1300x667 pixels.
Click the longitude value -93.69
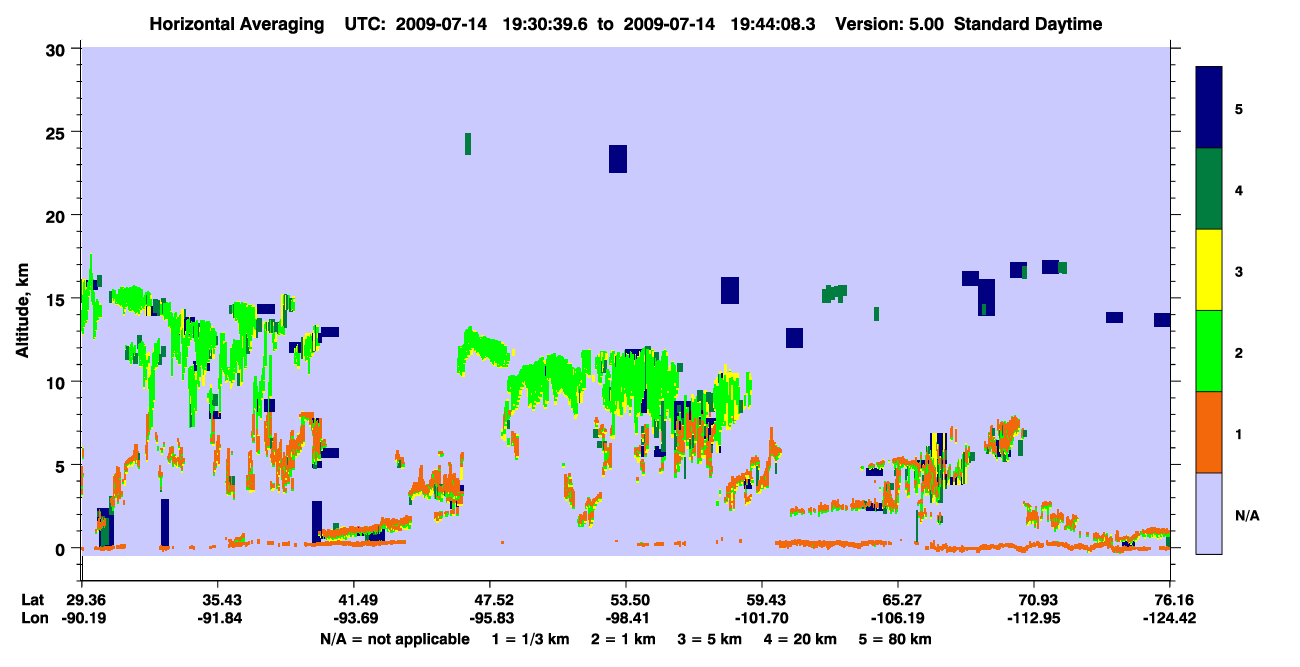tap(354, 618)
